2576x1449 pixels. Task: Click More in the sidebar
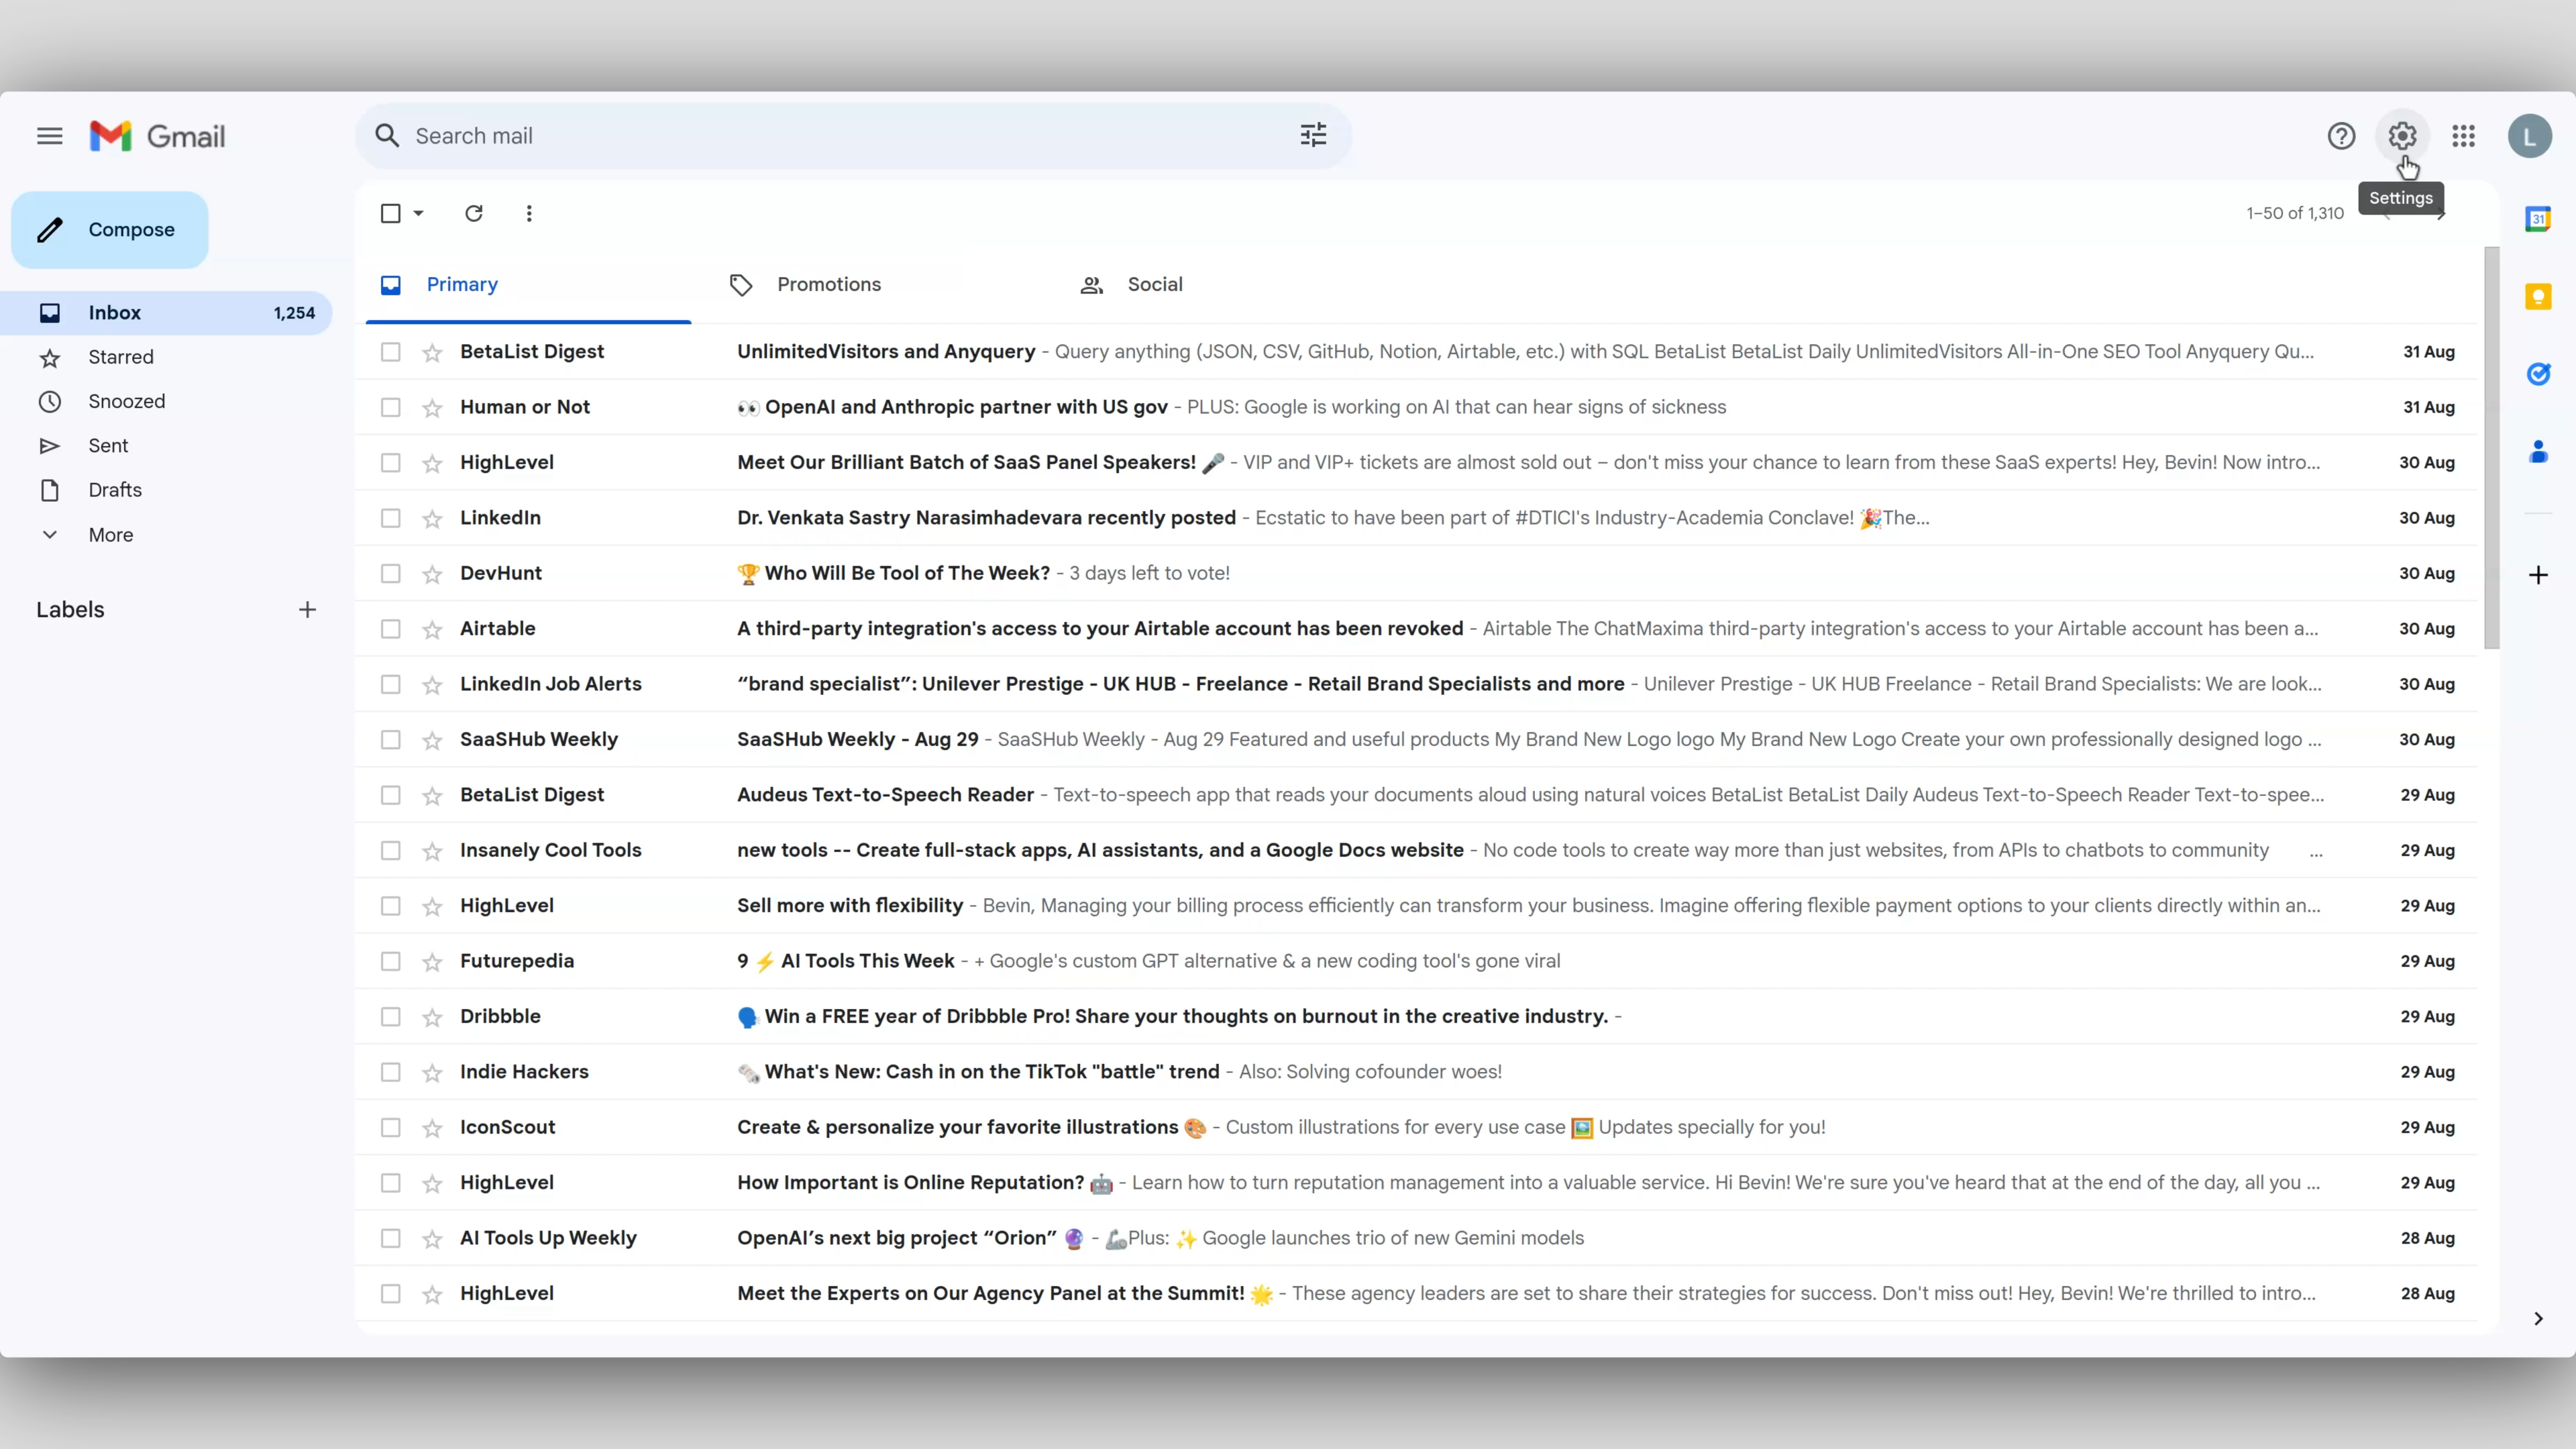(111, 534)
